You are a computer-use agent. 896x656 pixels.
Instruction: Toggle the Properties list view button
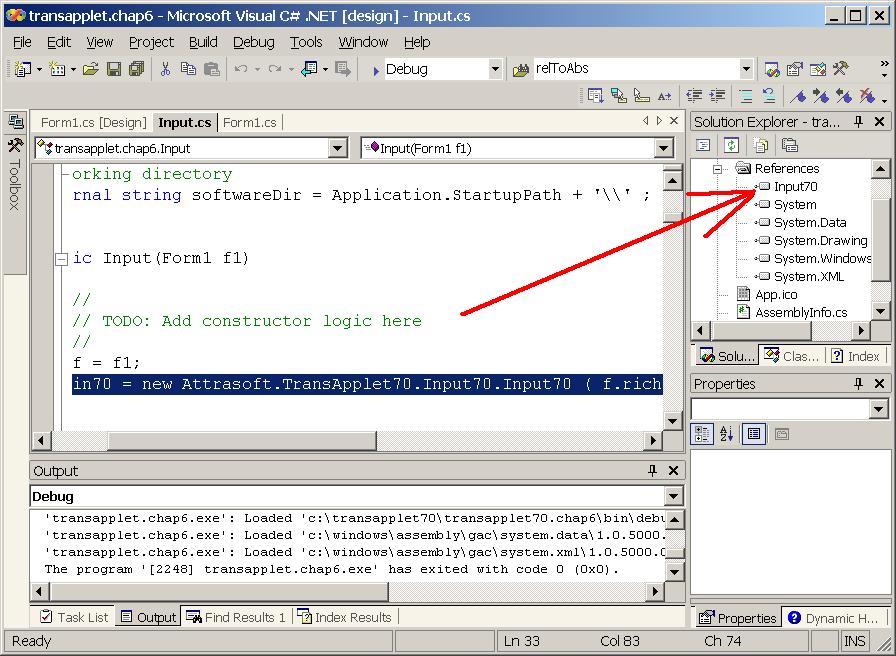(x=754, y=434)
